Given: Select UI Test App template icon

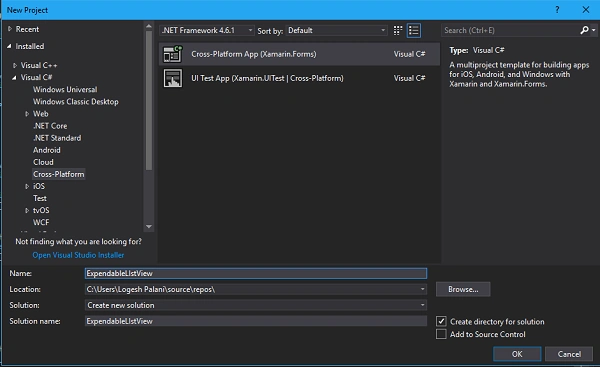Looking at the screenshot, I should tap(173, 78).
